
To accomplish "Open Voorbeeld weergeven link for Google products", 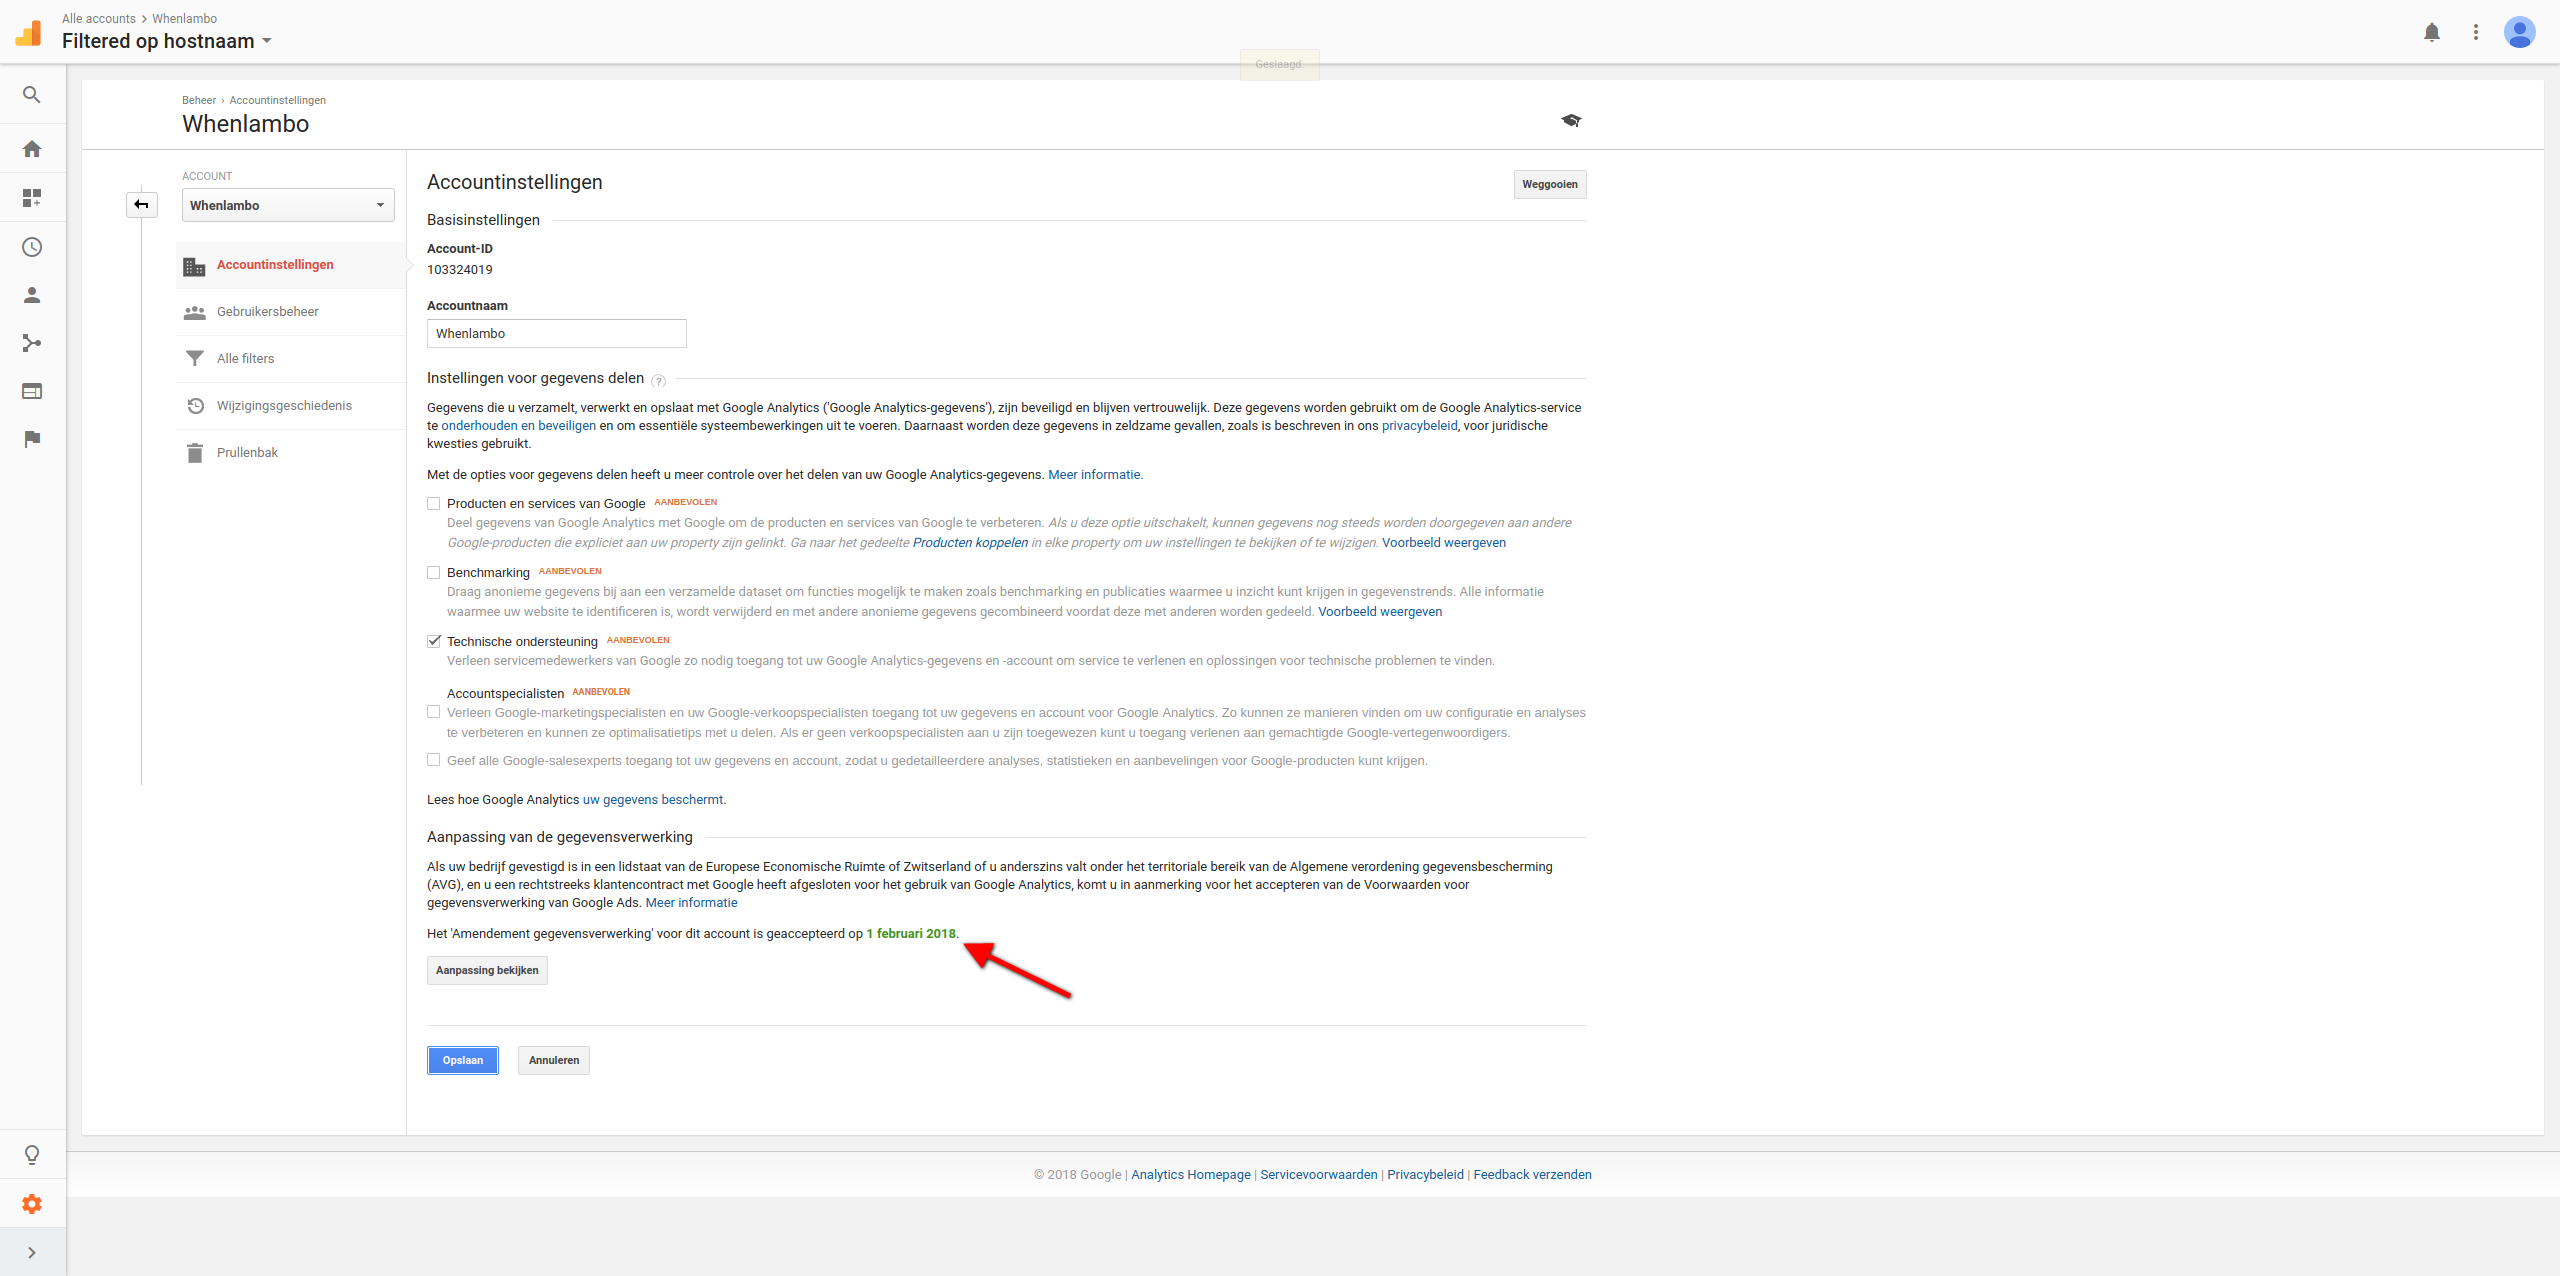I will click(1444, 543).
